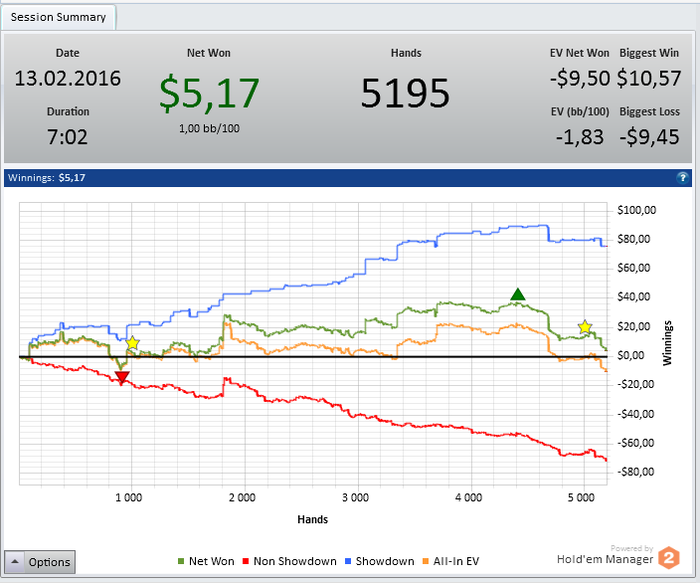The height and width of the screenshot is (583, 700).
Task: Select the yellow star near 1 000 hands
Action: pyautogui.click(x=133, y=343)
